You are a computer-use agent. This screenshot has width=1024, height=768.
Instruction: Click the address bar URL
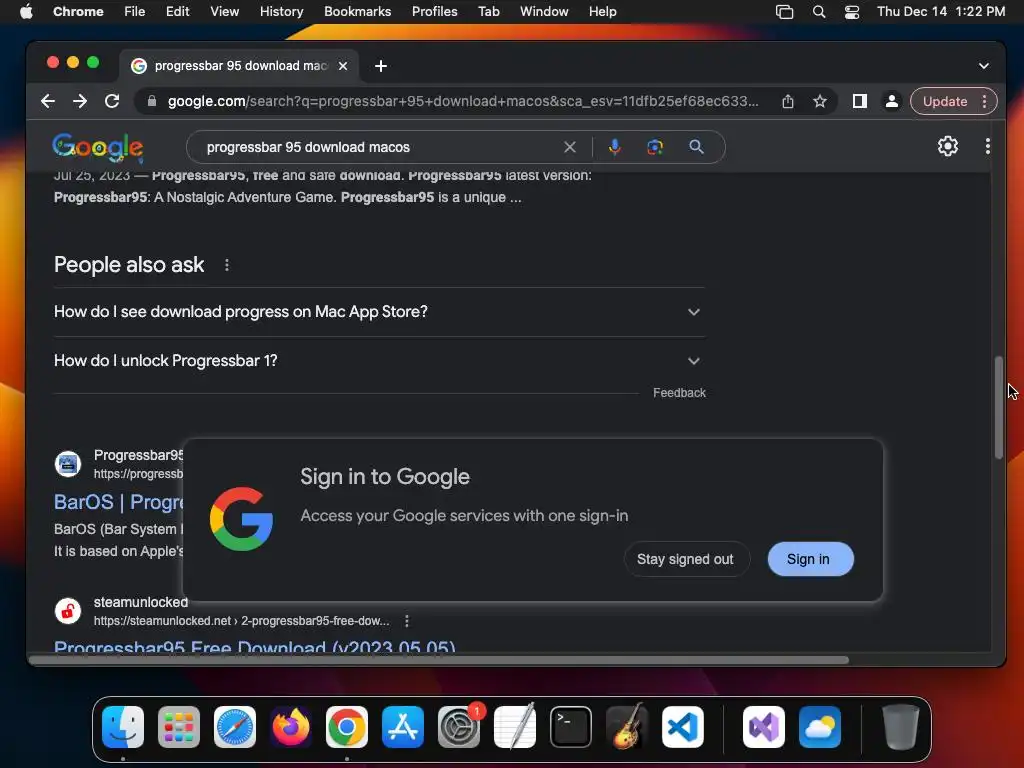pyautogui.click(x=463, y=101)
